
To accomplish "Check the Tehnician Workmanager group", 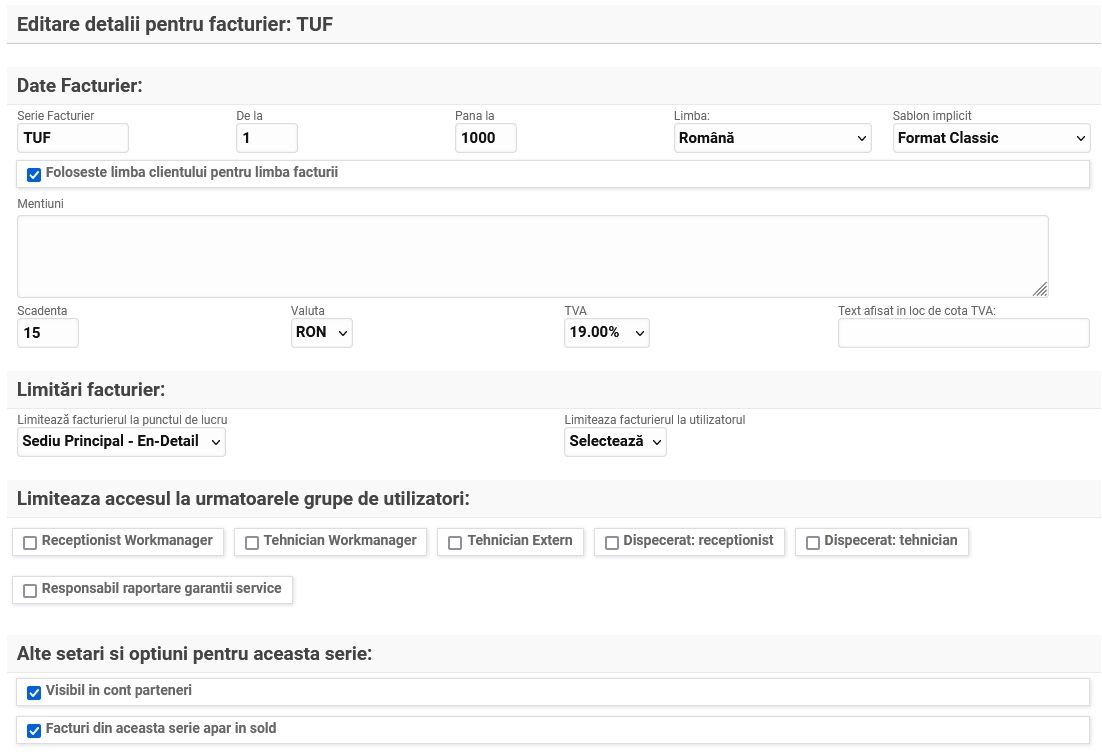I will 252,542.
